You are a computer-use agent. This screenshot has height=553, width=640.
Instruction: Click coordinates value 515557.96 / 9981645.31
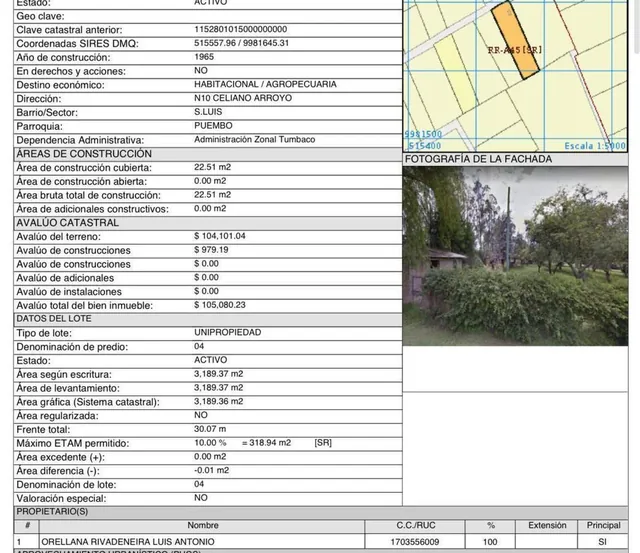[241, 43]
